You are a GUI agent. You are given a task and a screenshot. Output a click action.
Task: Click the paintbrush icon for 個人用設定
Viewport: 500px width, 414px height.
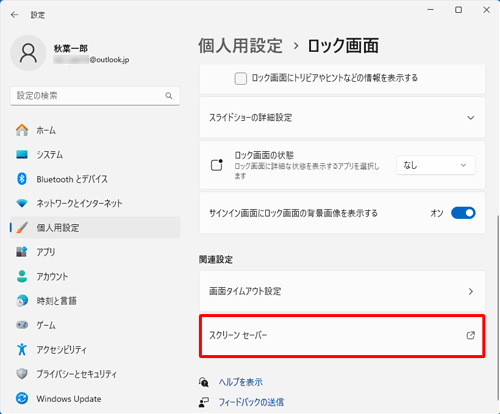coord(22,228)
